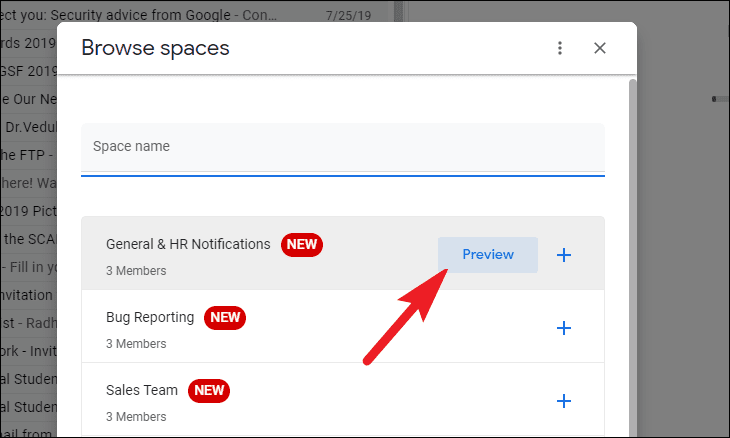Screen dimensions: 730x438
Task: Click 3 Members under General & HR Notifications
Action: point(136,271)
